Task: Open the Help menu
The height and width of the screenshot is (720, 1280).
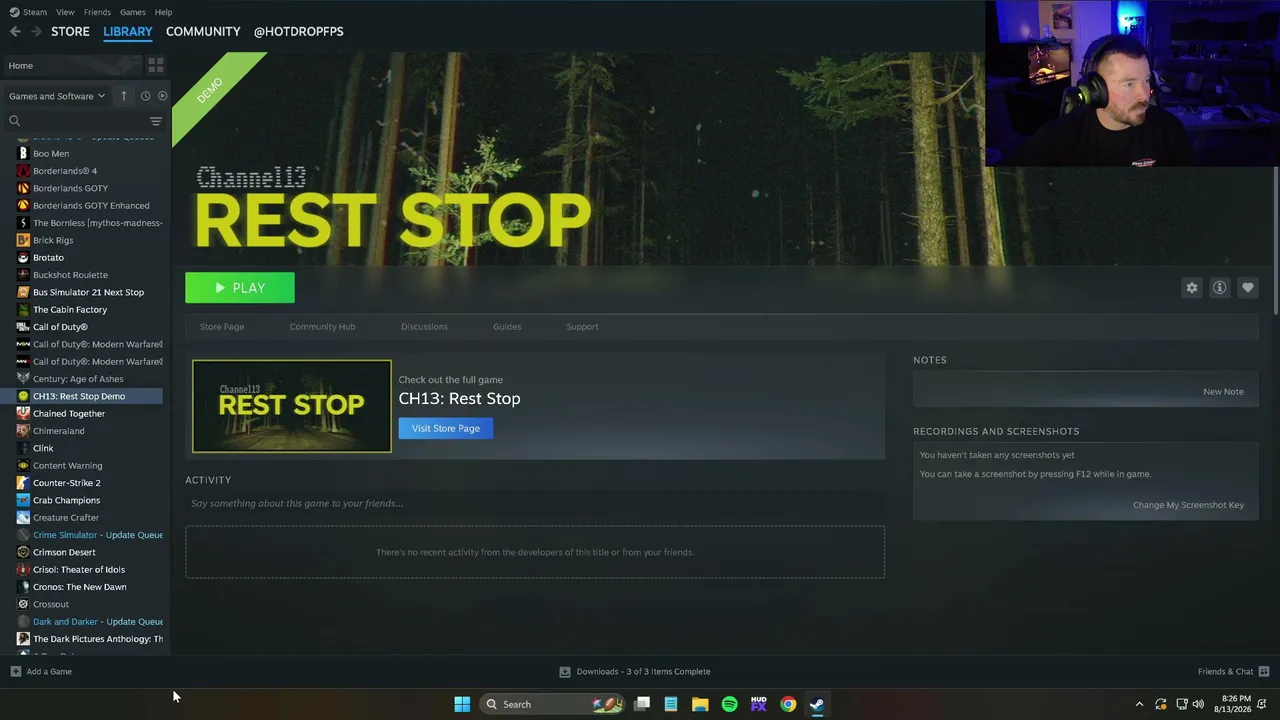Action: (163, 12)
